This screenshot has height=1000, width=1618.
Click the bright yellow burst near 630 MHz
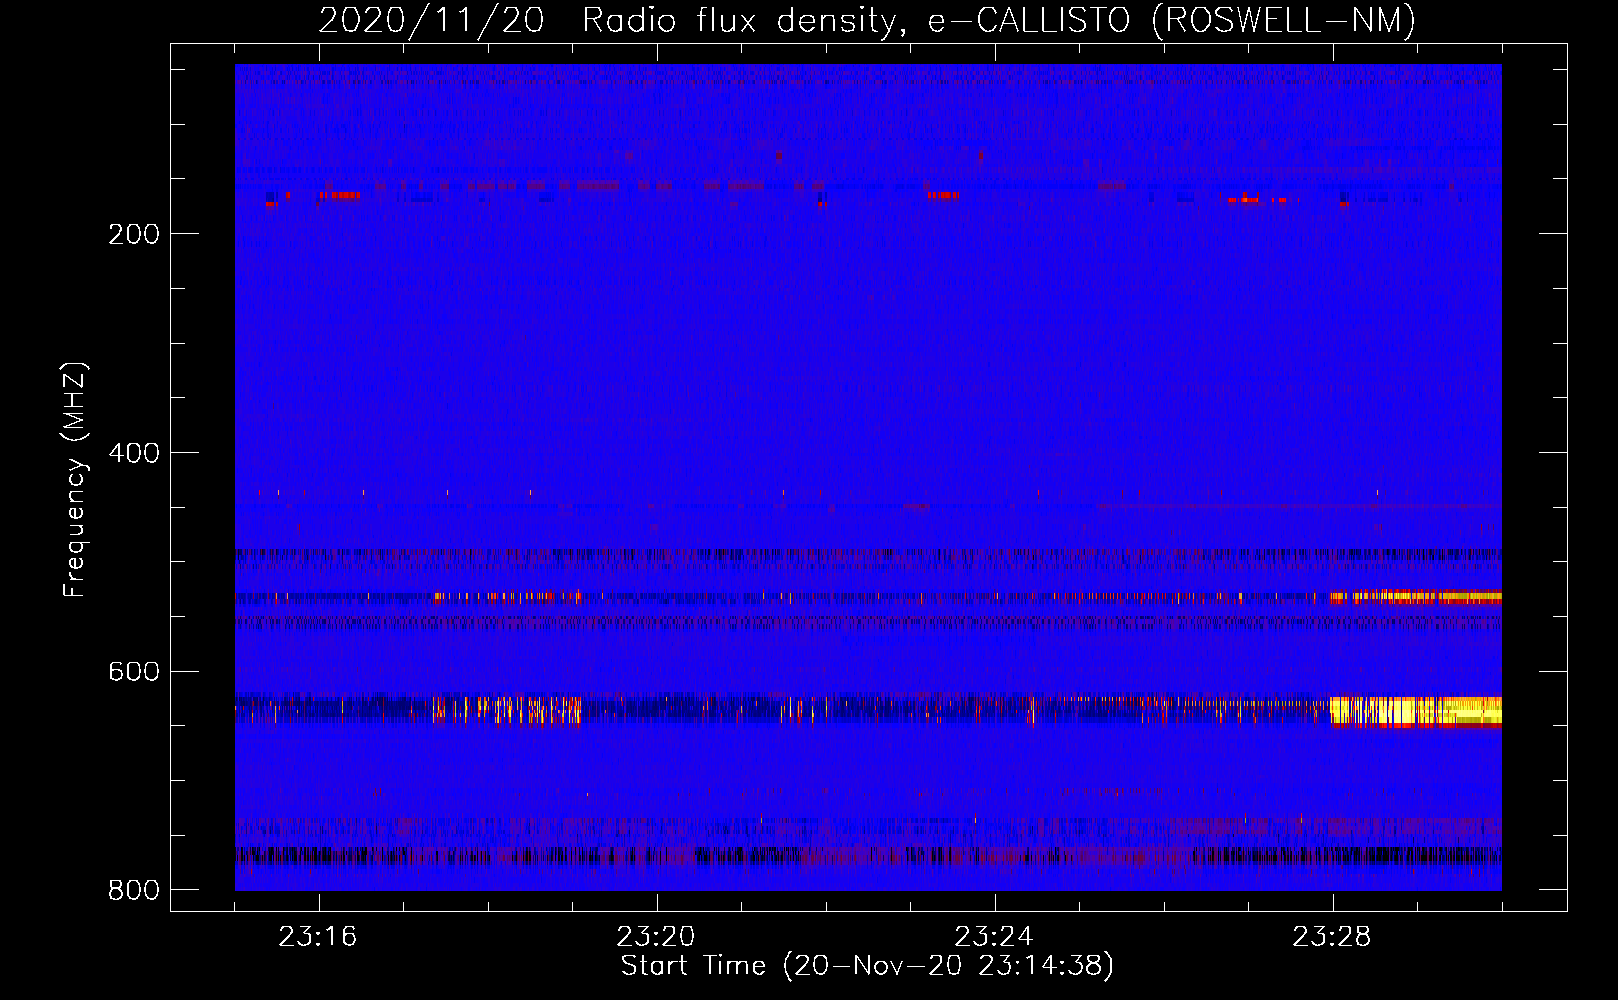click(x=1416, y=711)
